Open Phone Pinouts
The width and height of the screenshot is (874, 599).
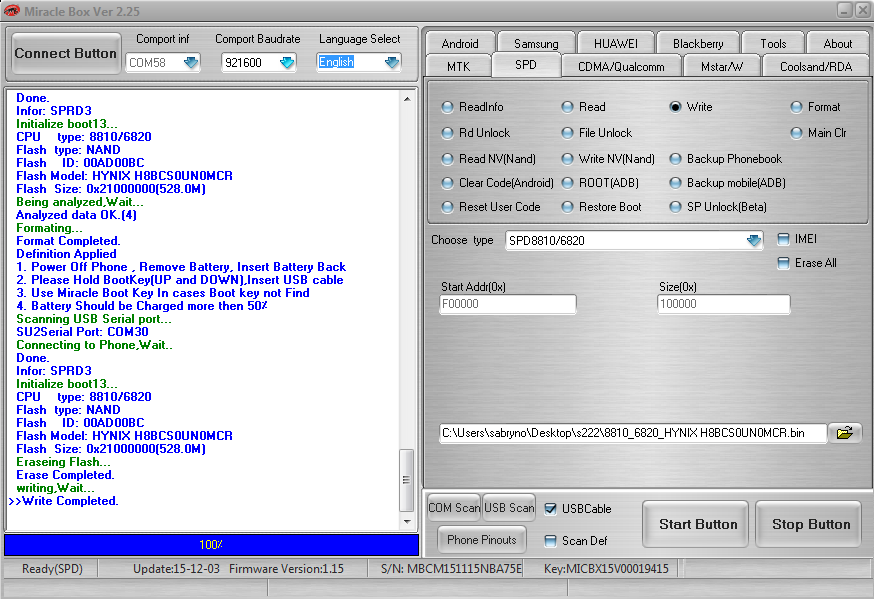click(482, 539)
